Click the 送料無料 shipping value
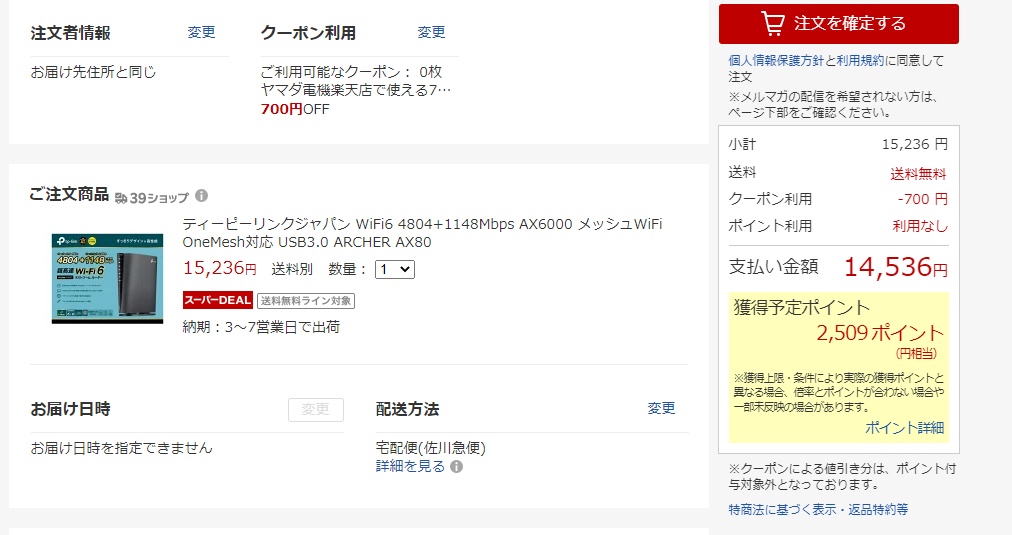This screenshot has width=1012, height=535. point(918,174)
